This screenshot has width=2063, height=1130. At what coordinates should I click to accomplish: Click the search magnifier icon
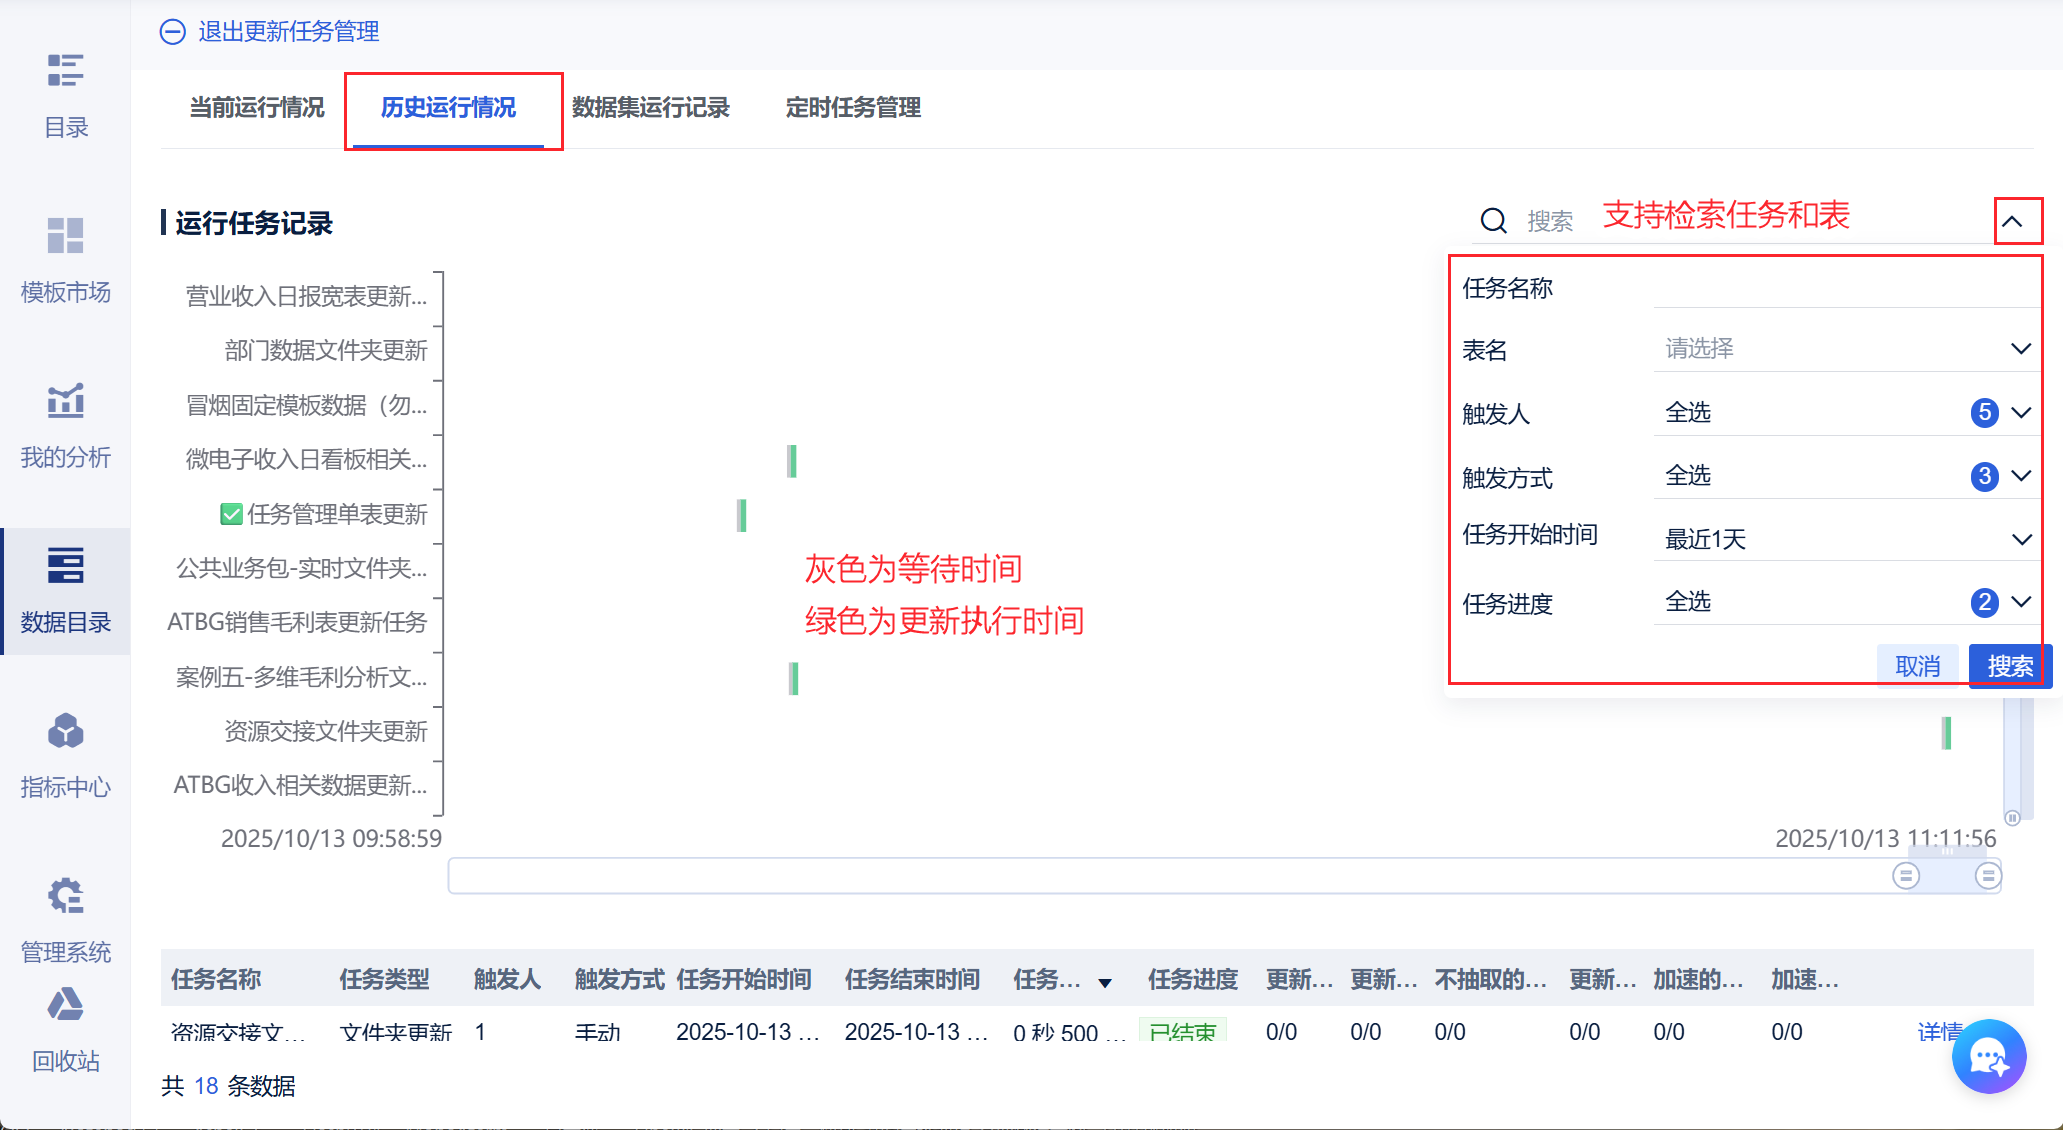click(1493, 220)
